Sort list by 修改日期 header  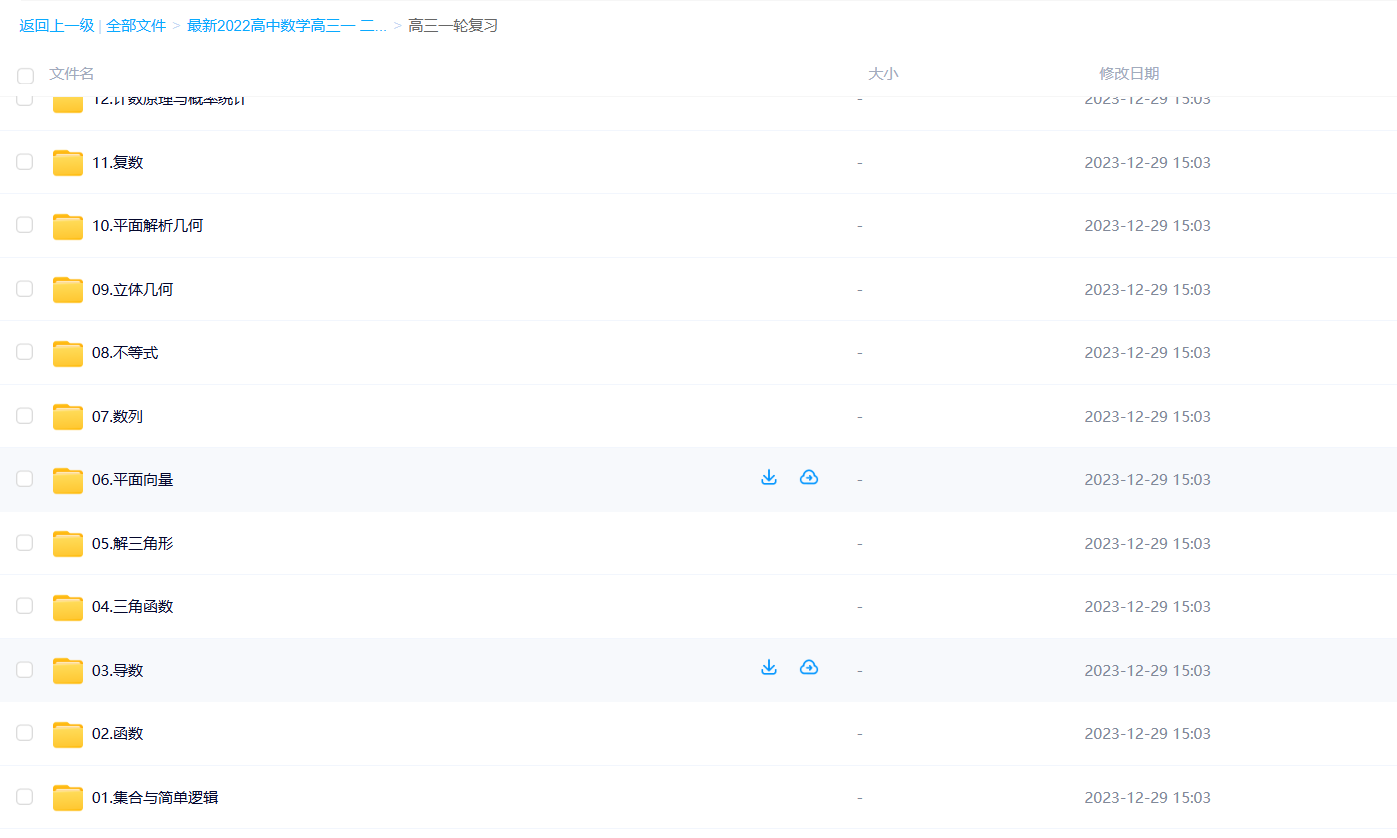click(x=1129, y=74)
